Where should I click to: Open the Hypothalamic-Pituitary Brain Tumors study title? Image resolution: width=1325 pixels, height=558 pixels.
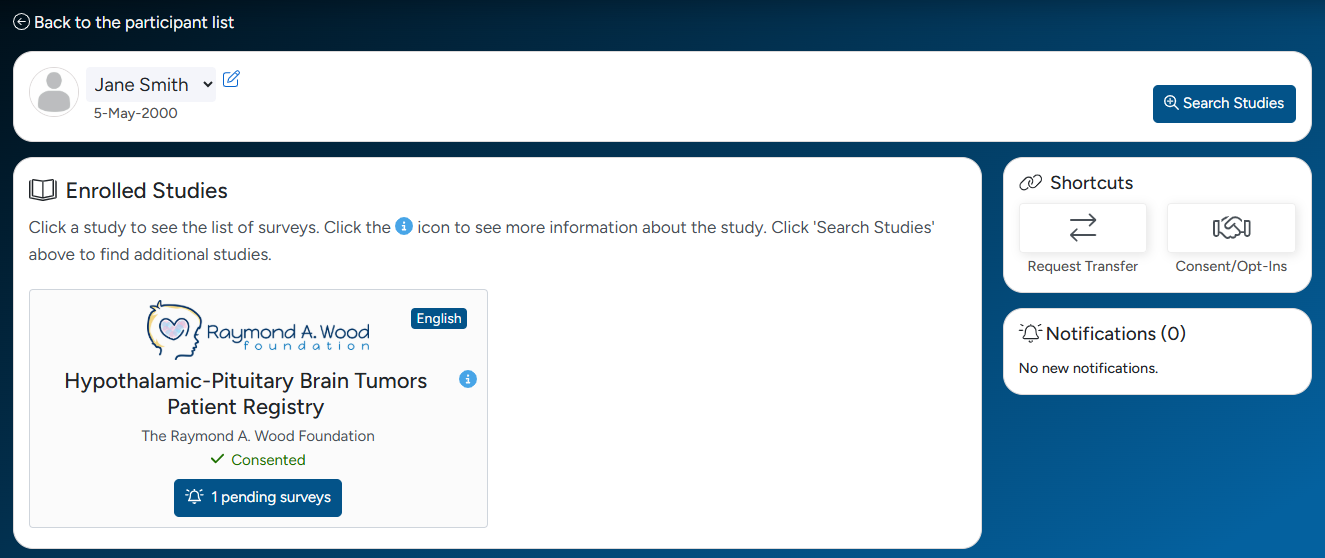[246, 394]
